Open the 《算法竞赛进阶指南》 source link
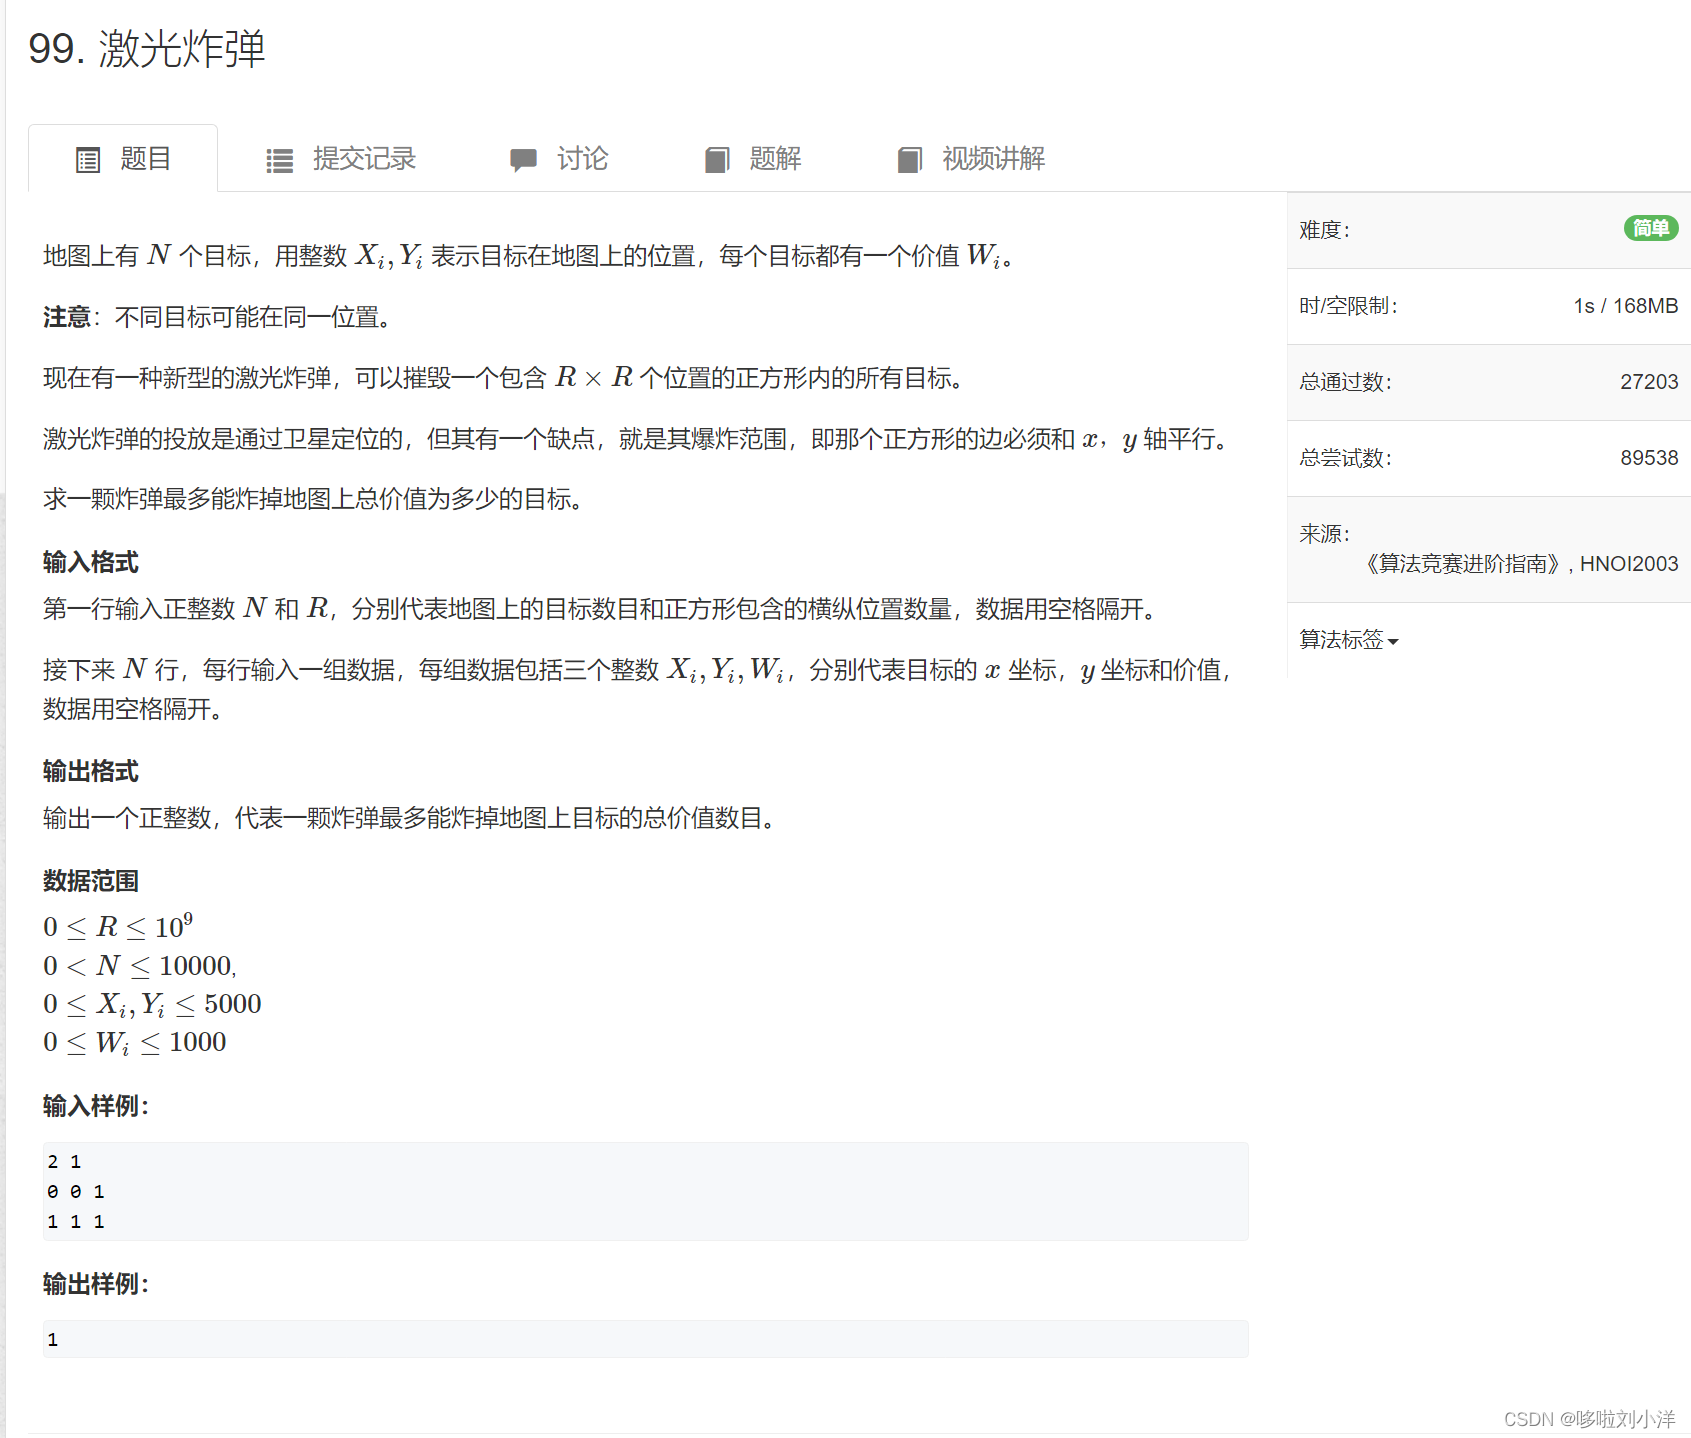 click(x=1461, y=563)
